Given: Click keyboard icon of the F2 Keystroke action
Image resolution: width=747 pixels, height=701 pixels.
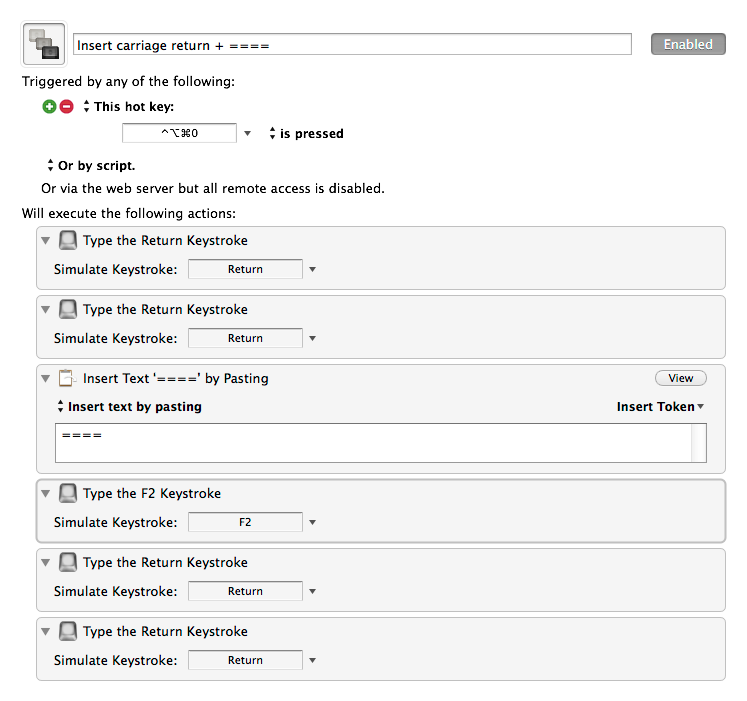Looking at the screenshot, I should point(68,493).
